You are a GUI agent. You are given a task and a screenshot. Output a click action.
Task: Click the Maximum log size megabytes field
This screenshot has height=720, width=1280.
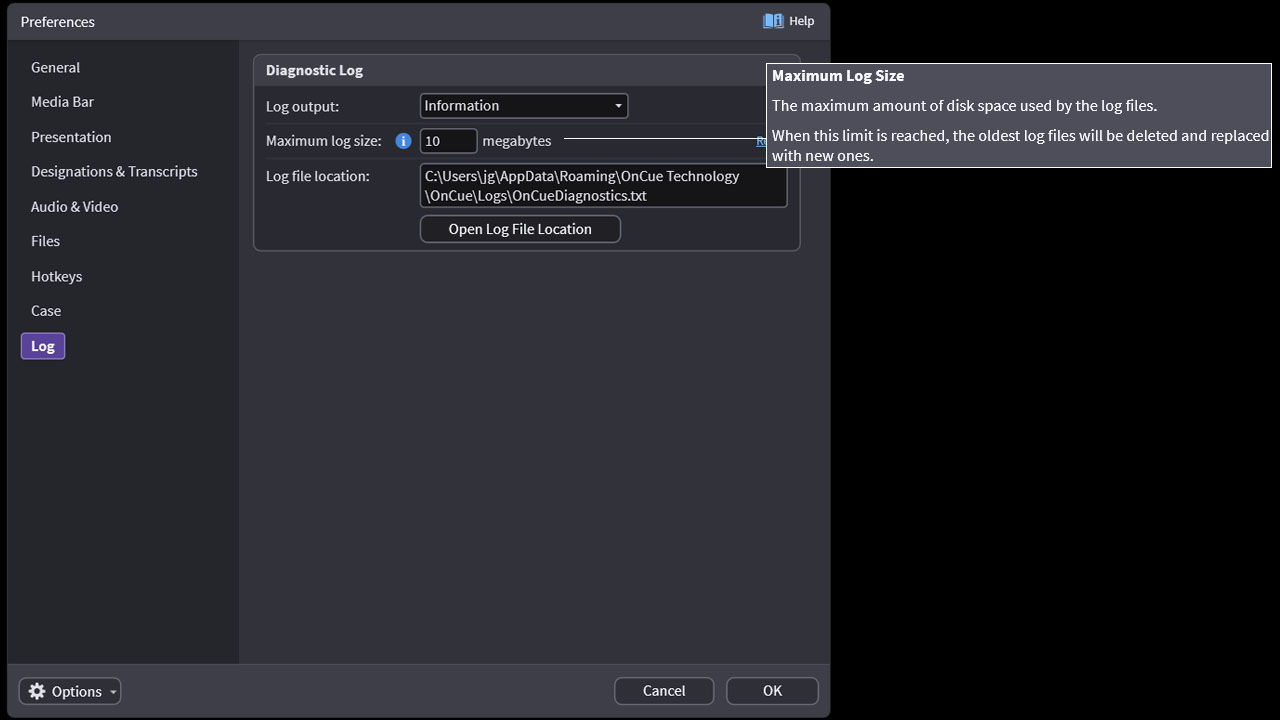pos(448,141)
